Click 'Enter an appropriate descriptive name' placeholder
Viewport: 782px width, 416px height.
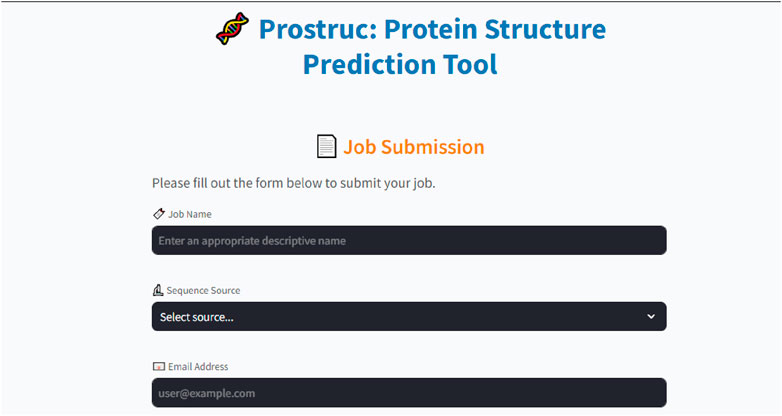(x=252, y=241)
